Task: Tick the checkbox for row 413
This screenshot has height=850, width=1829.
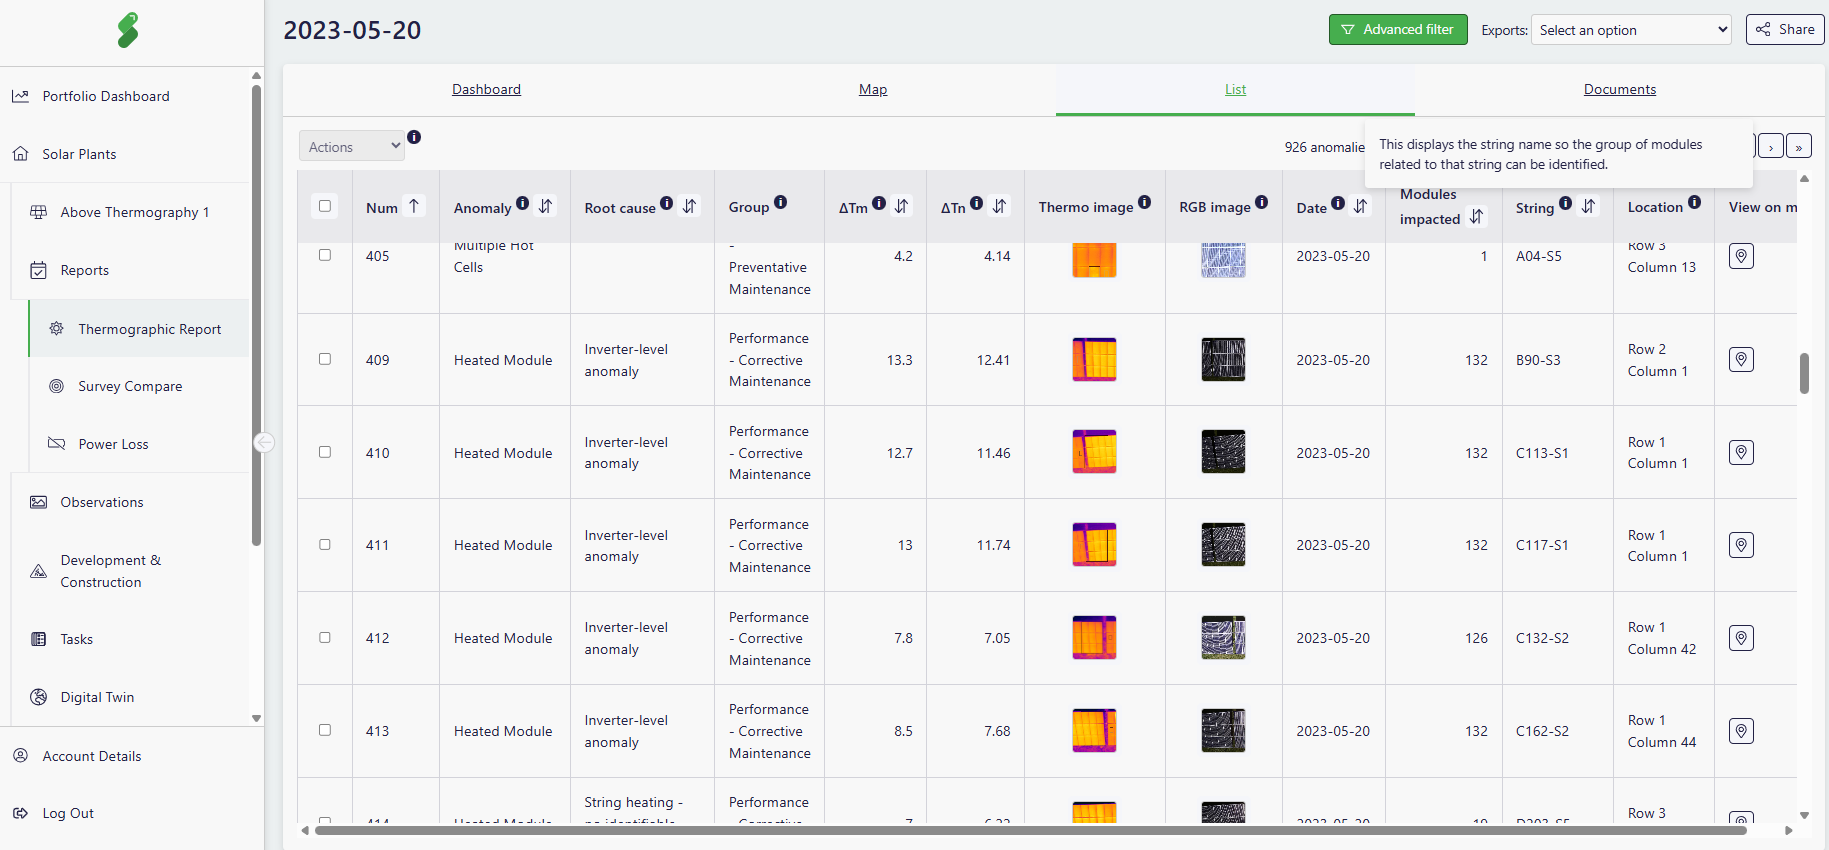Action: click(325, 730)
